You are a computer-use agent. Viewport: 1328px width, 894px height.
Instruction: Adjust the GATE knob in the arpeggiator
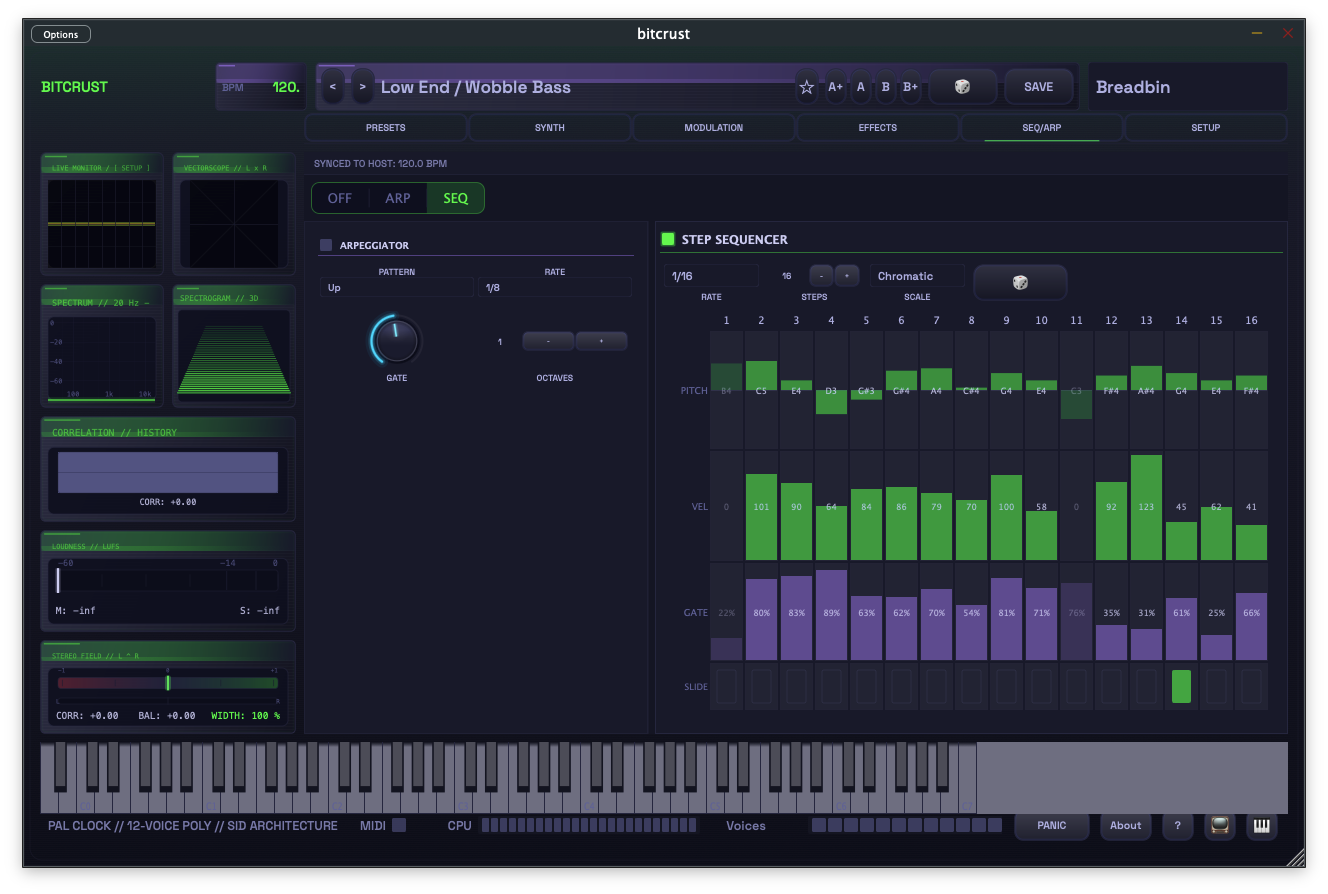pos(396,340)
